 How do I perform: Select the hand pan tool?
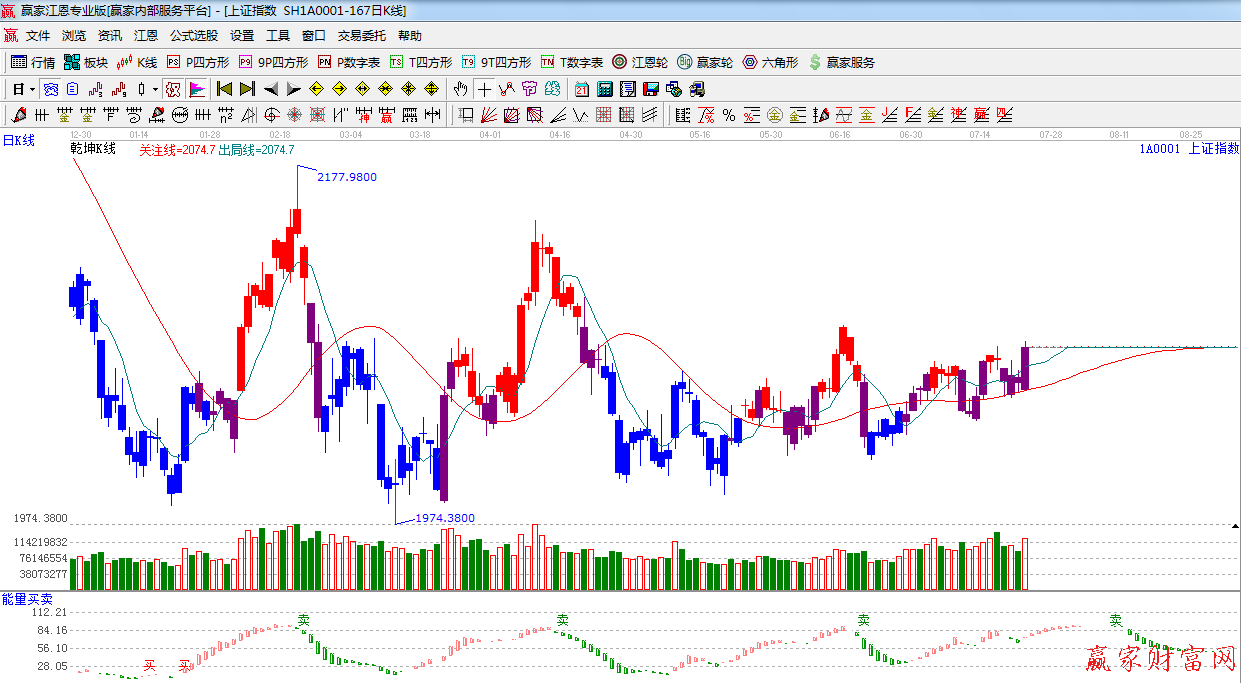pos(461,89)
